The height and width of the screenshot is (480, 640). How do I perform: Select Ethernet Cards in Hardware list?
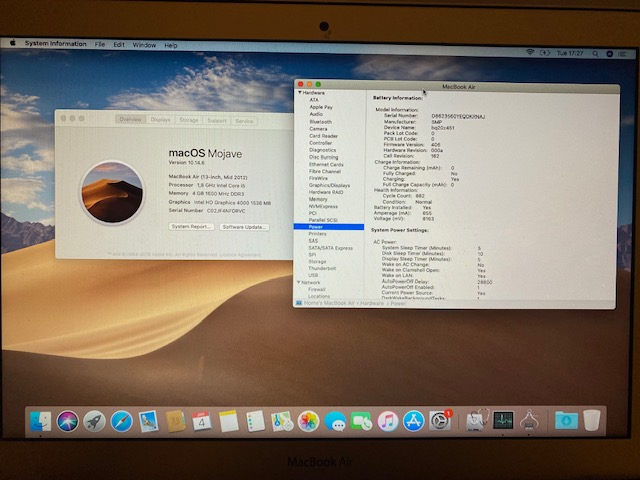326,164
